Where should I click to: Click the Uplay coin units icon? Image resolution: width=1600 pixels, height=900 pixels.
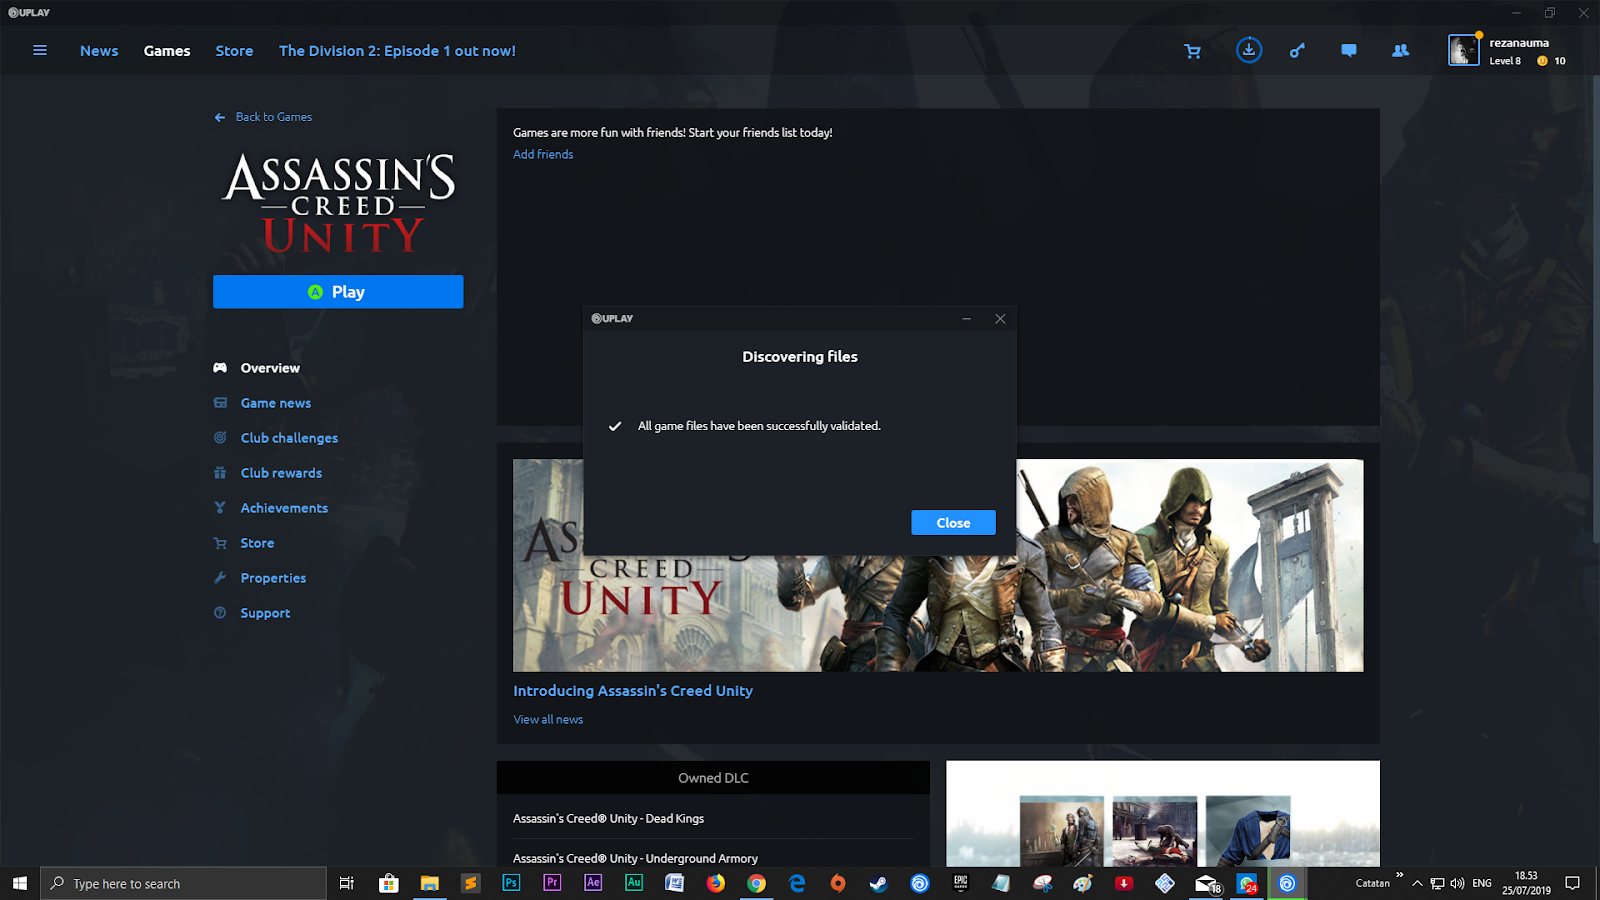[1542, 61]
